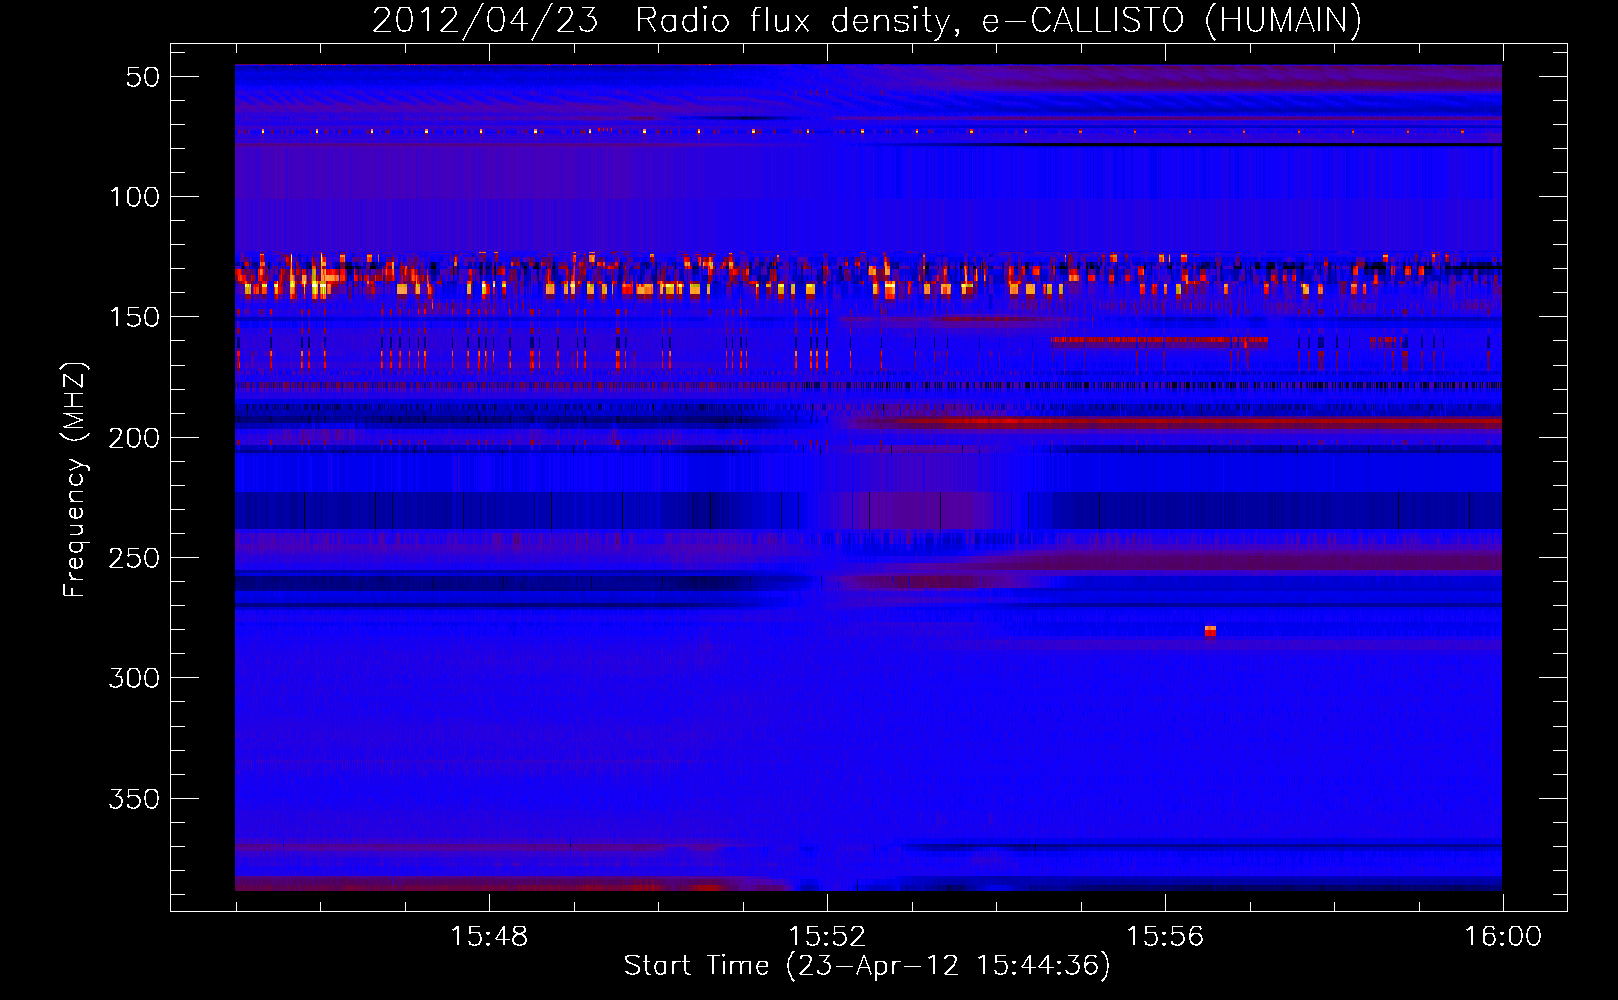Click the isolated red-orange spot near 280 MHz

click(1210, 630)
